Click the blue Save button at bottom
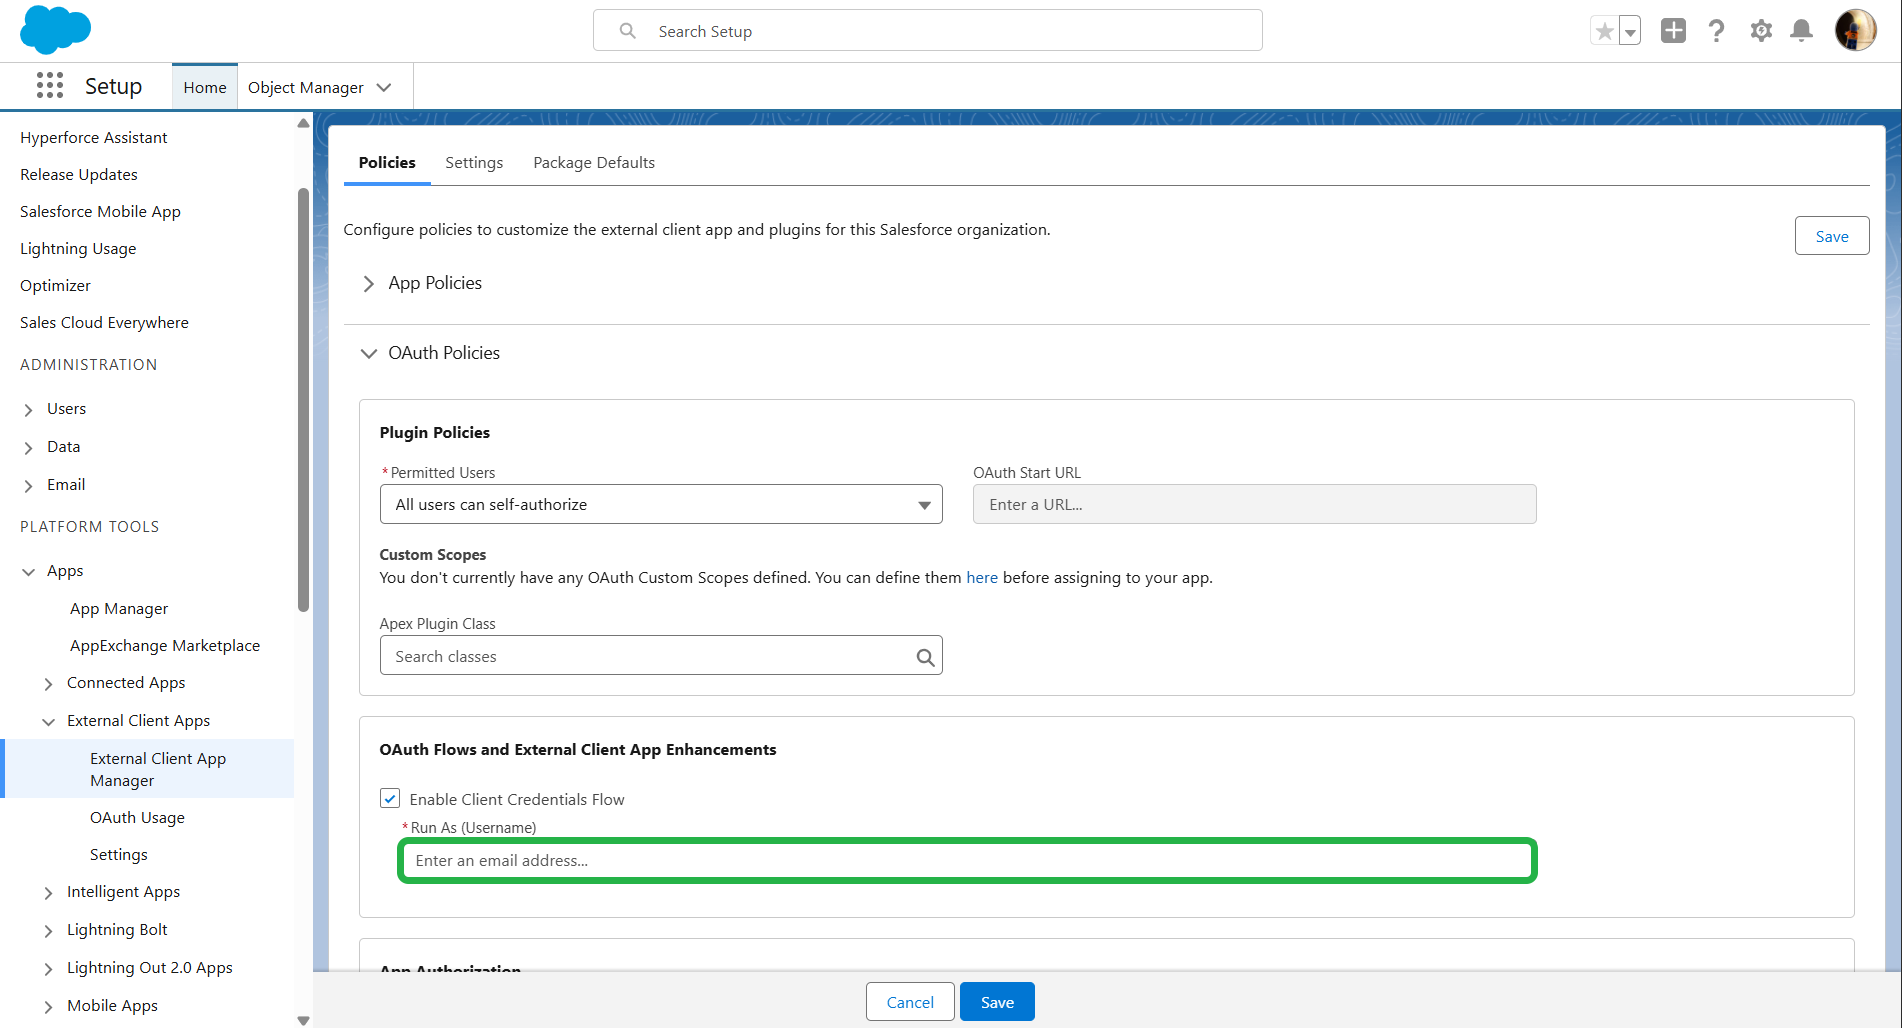This screenshot has height=1028, width=1902. [x=997, y=1002]
